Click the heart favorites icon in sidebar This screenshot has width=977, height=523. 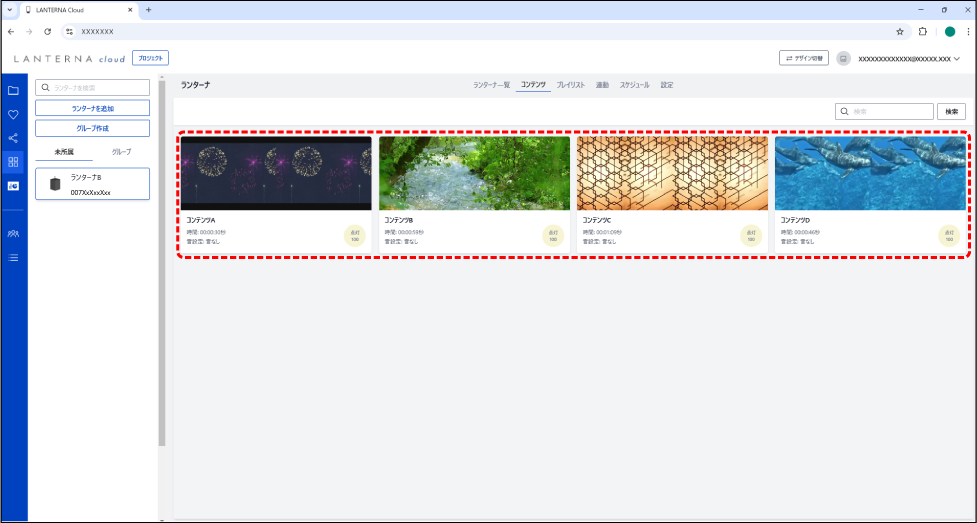[x=13, y=114]
